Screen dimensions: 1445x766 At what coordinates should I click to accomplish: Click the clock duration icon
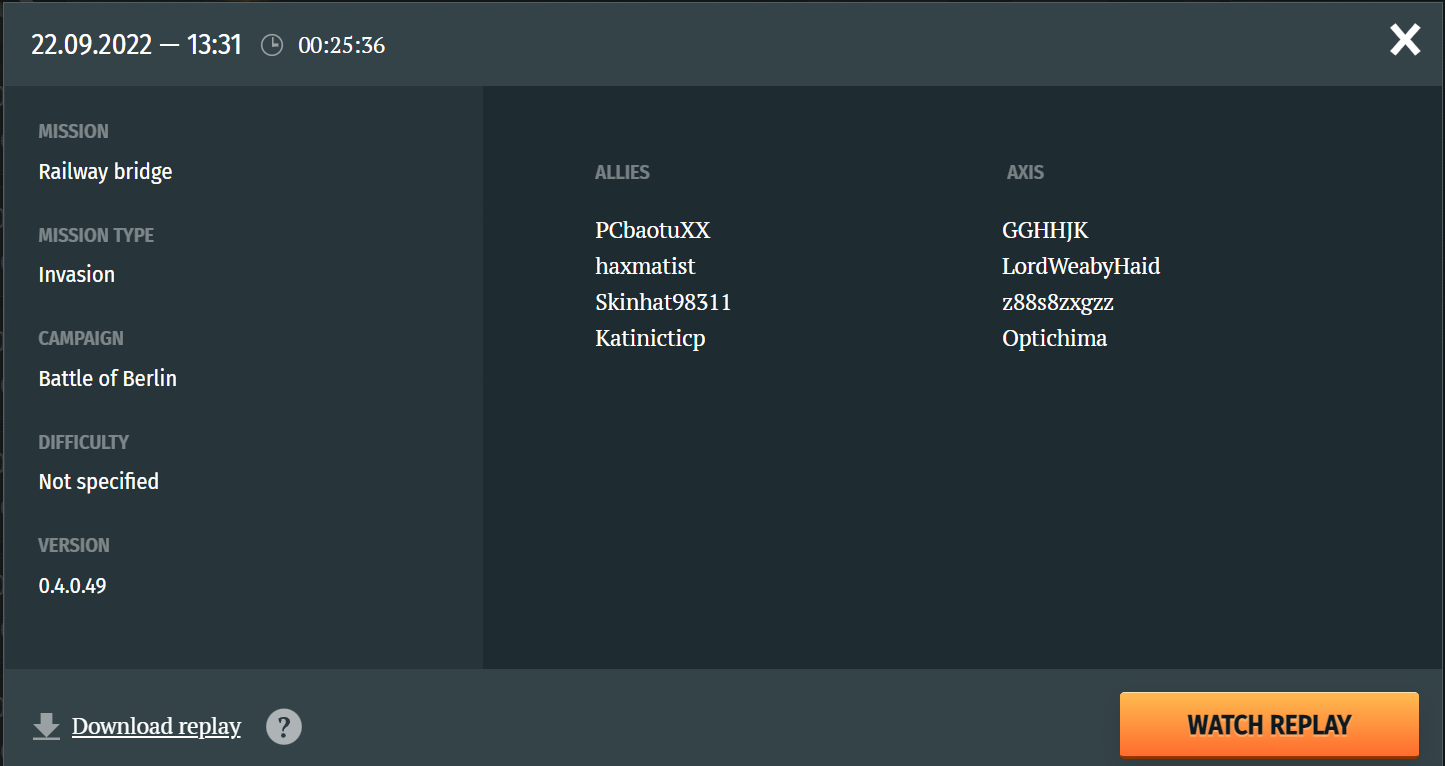point(272,45)
